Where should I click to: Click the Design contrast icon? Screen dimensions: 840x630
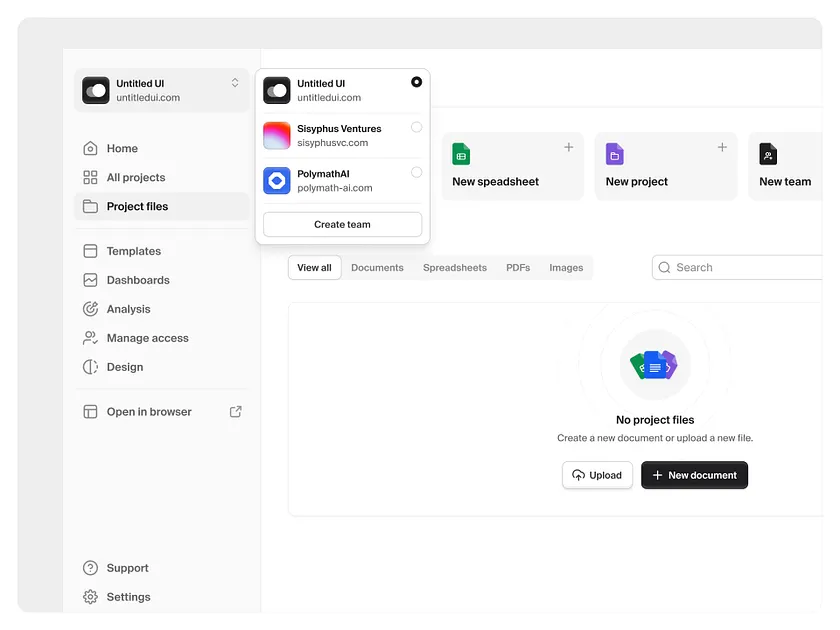(x=90, y=367)
